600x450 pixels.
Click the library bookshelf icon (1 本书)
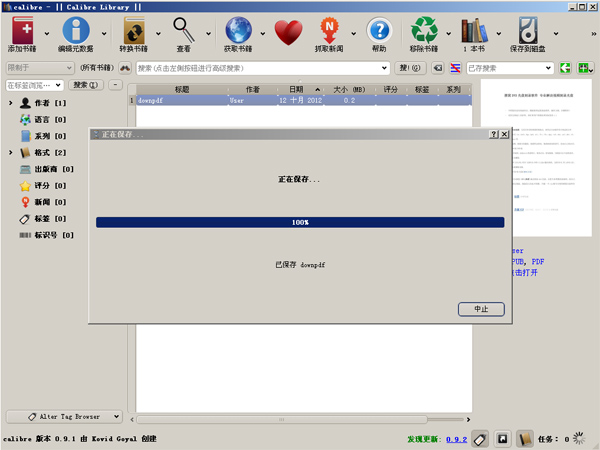point(474,31)
